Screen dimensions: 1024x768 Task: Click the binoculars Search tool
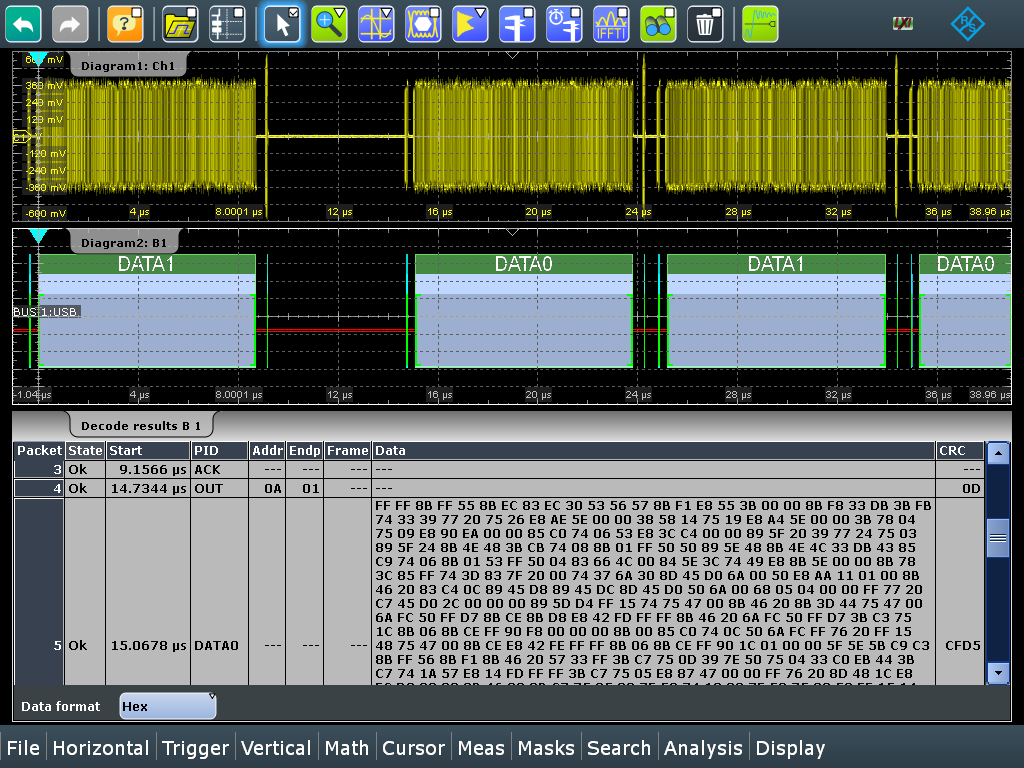point(659,23)
